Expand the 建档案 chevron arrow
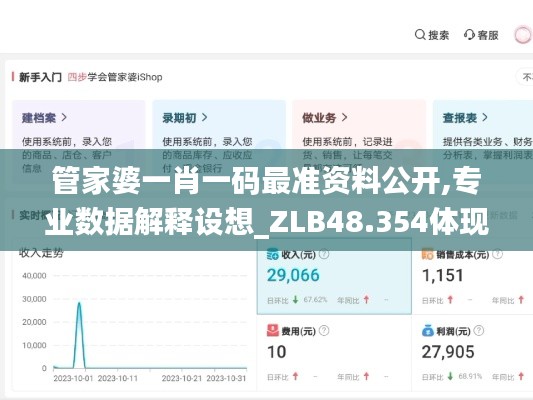The width and height of the screenshot is (533, 400). [64, 118]
